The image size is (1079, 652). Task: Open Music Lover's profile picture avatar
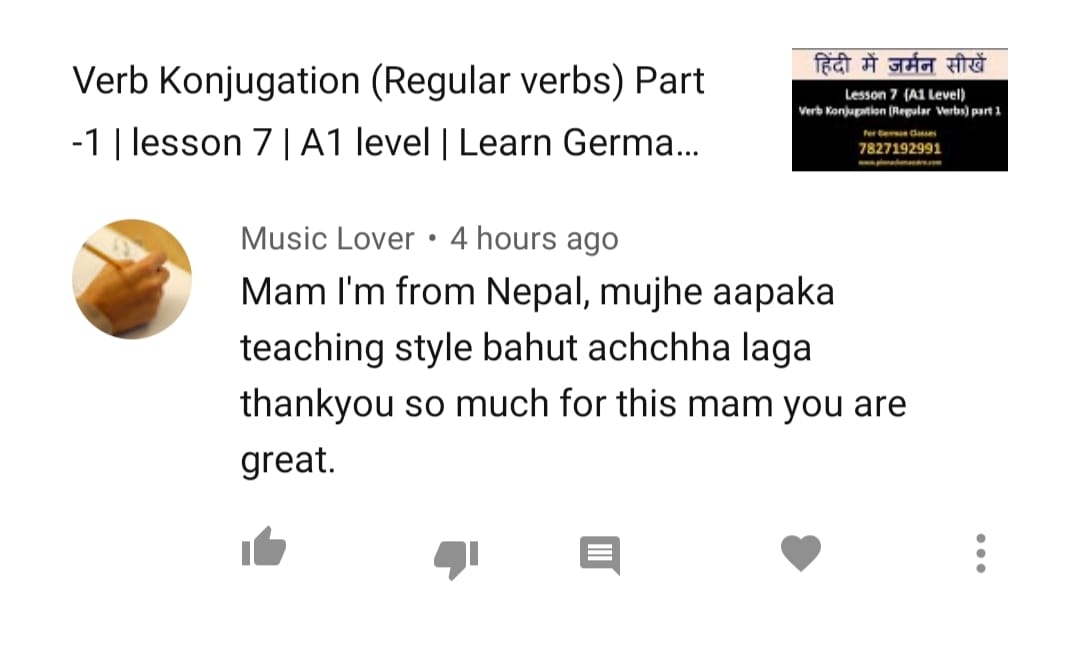(x=132, y=279)
